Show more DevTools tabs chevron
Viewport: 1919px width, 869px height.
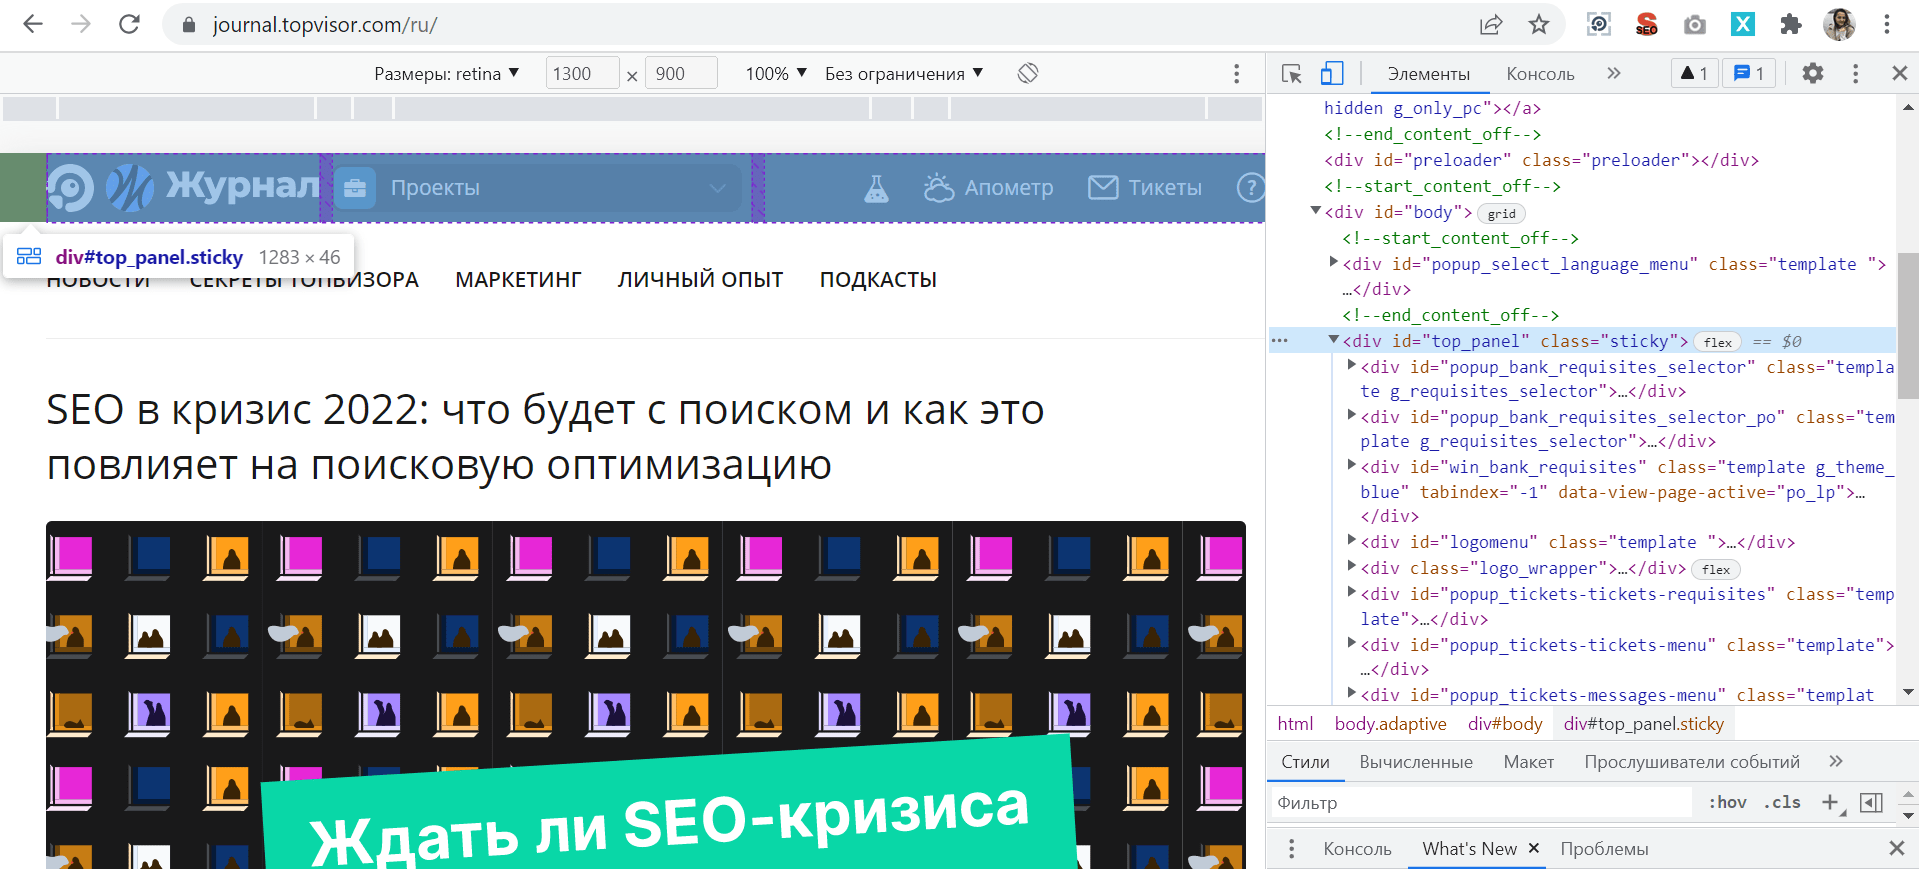tap(1614, 73)
